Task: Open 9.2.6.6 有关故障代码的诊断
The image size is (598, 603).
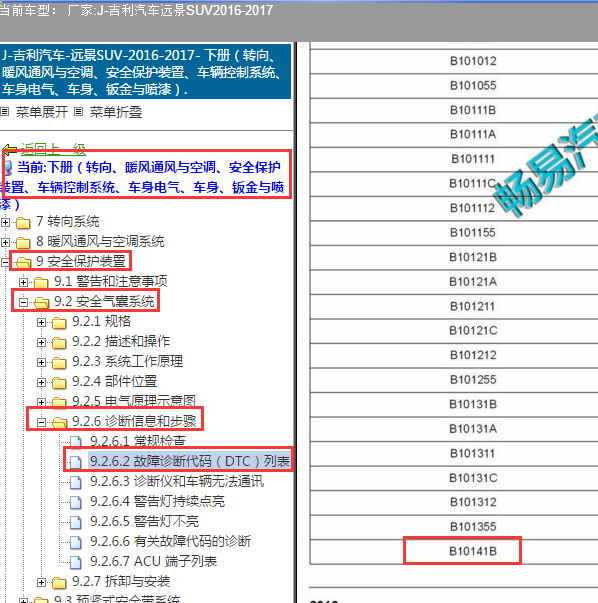Action: [x=170, y=541]
